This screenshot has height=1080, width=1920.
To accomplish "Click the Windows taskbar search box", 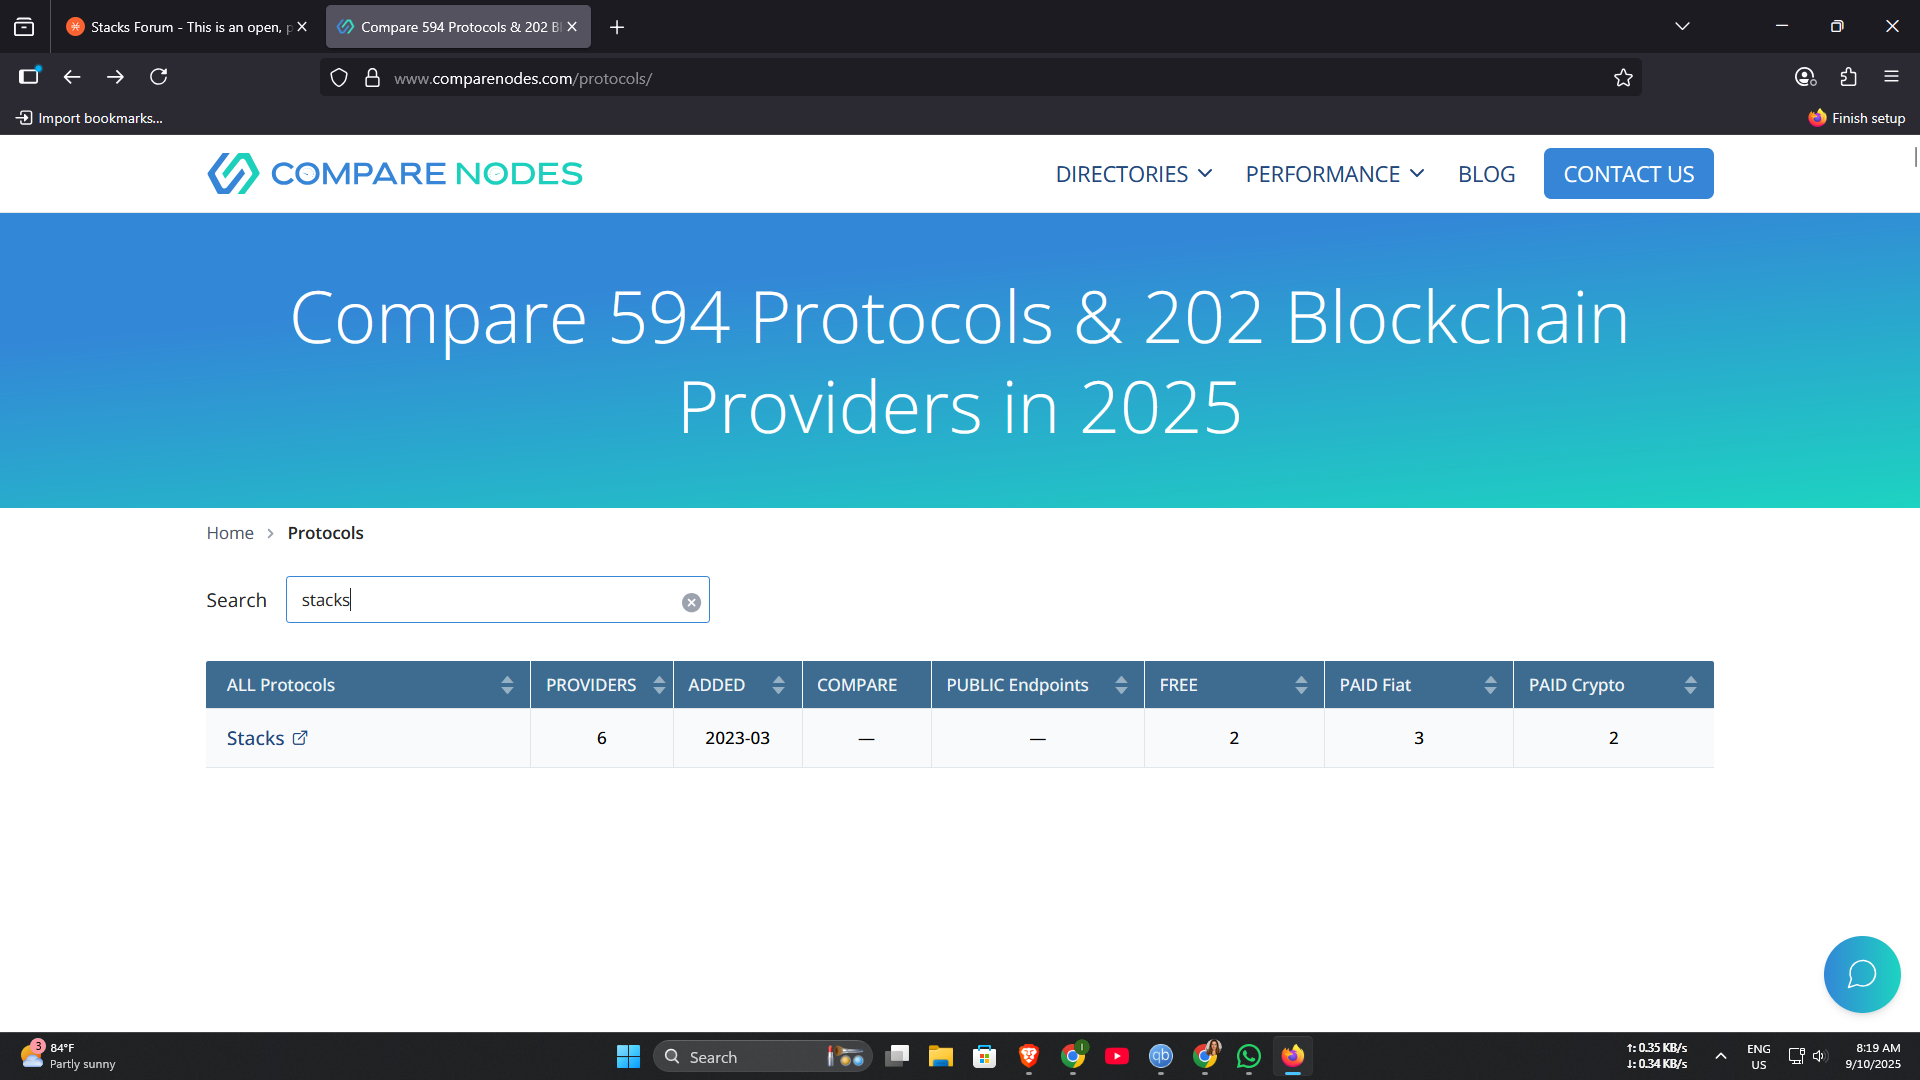I will click(762, 1056).
